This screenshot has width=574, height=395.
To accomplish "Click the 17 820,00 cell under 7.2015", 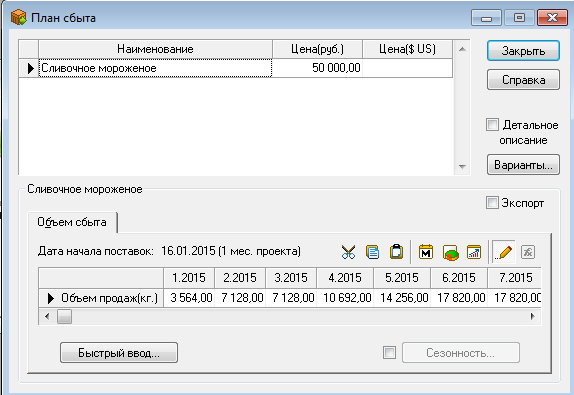I will (514, 298).
